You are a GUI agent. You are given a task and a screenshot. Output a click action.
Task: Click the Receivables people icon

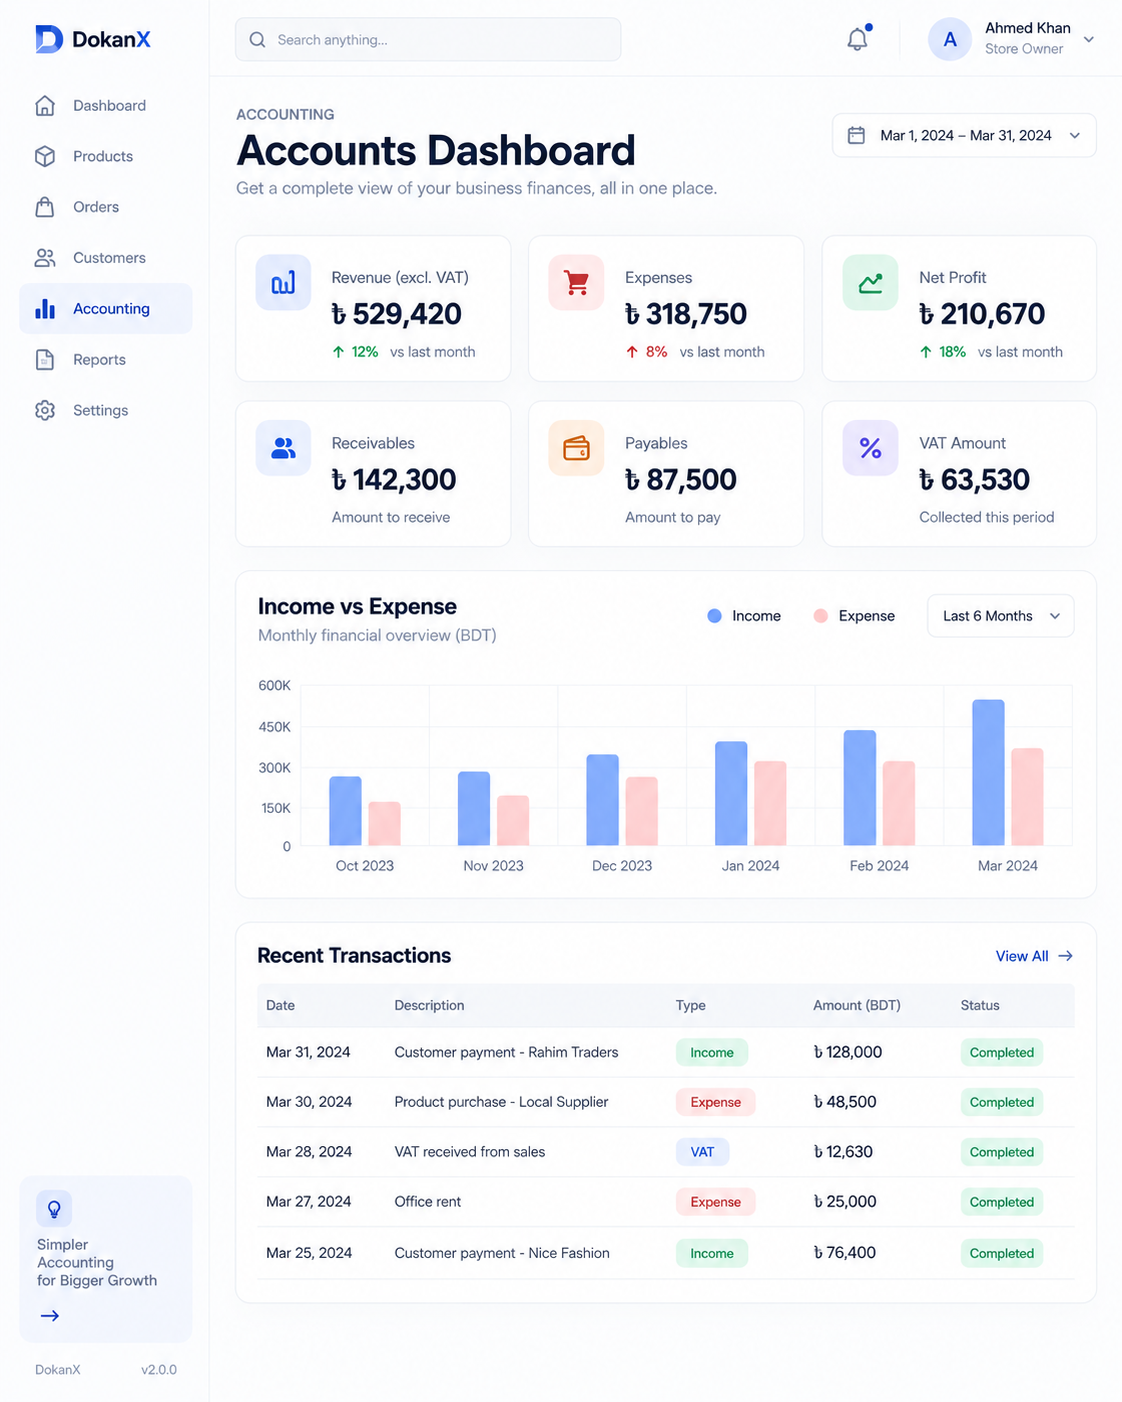pyautogui.click(x=283, y=448)
